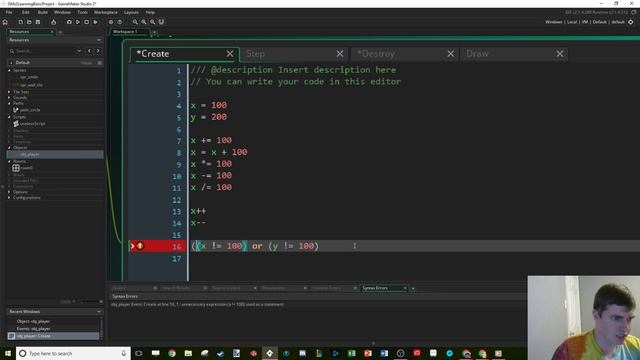Image resolution: width=640 pixels, height=360 pixels.
Task: Click the Zoom In magnifier icon
Action: coord(152,22)
